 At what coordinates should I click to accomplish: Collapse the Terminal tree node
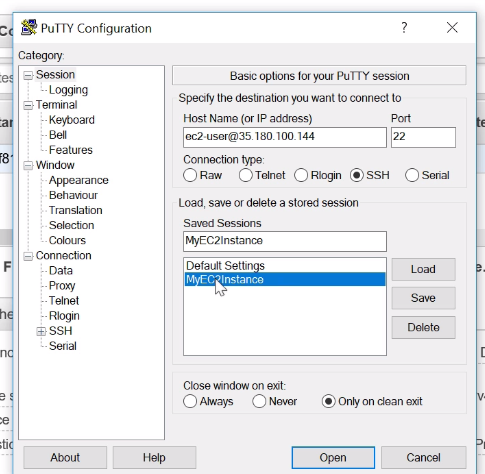coord(28,106)
